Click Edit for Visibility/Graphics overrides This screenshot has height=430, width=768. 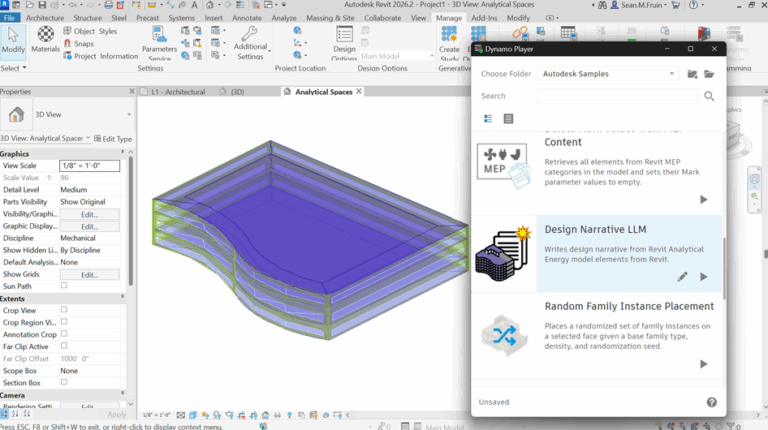[89, 214]
